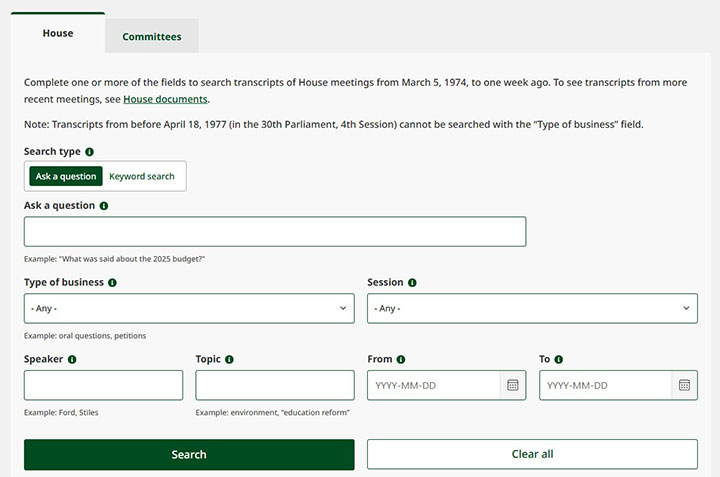
Task: Open the Session dropdown
Action: click(532, 309)
